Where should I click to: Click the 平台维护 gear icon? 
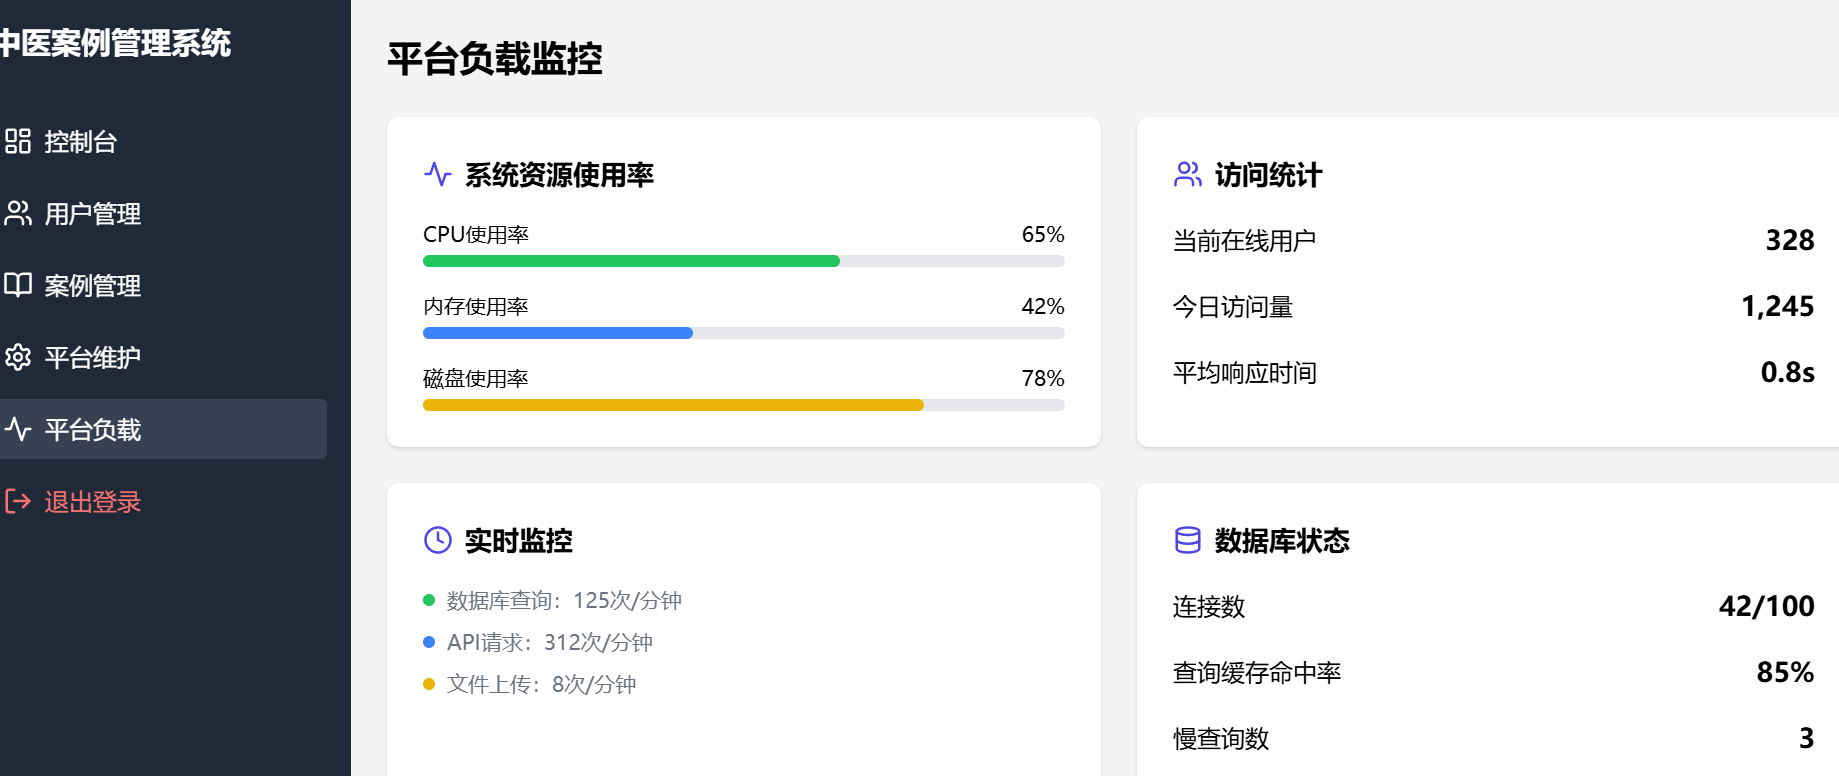(18, 357)
